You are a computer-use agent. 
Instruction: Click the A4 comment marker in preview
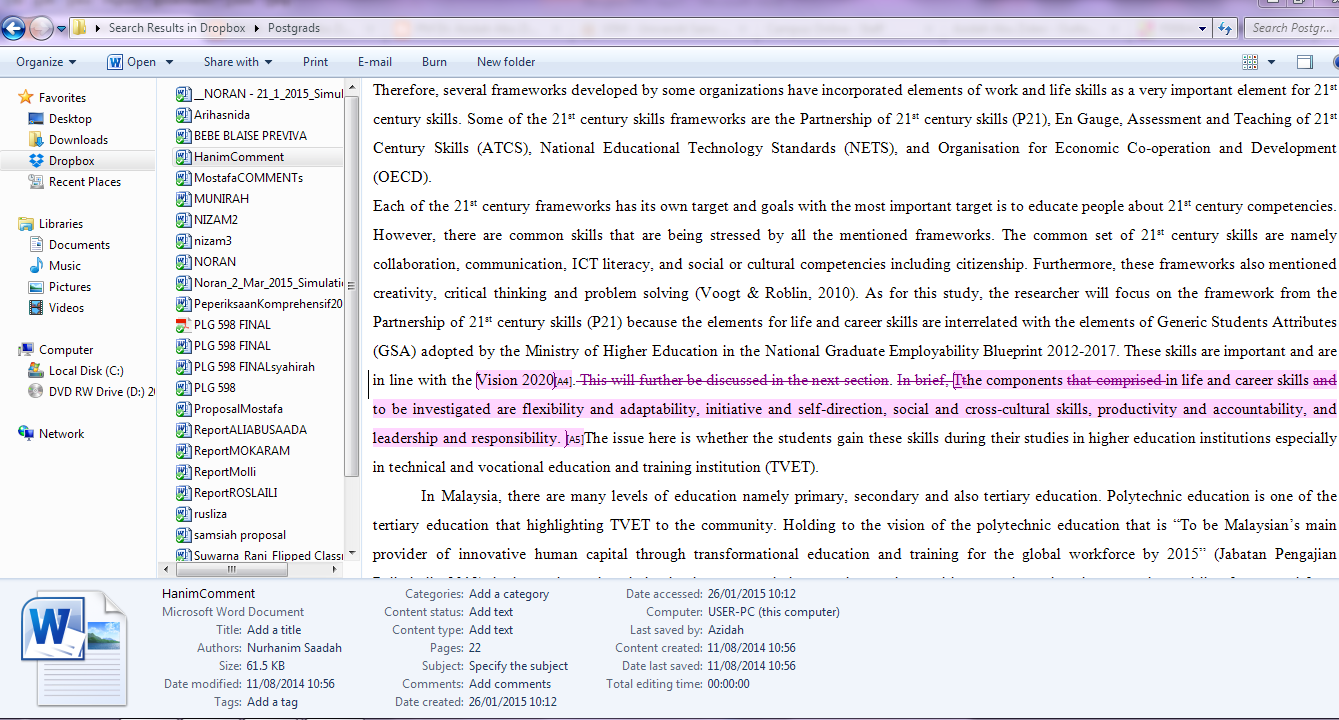click(x=563, y=382)
